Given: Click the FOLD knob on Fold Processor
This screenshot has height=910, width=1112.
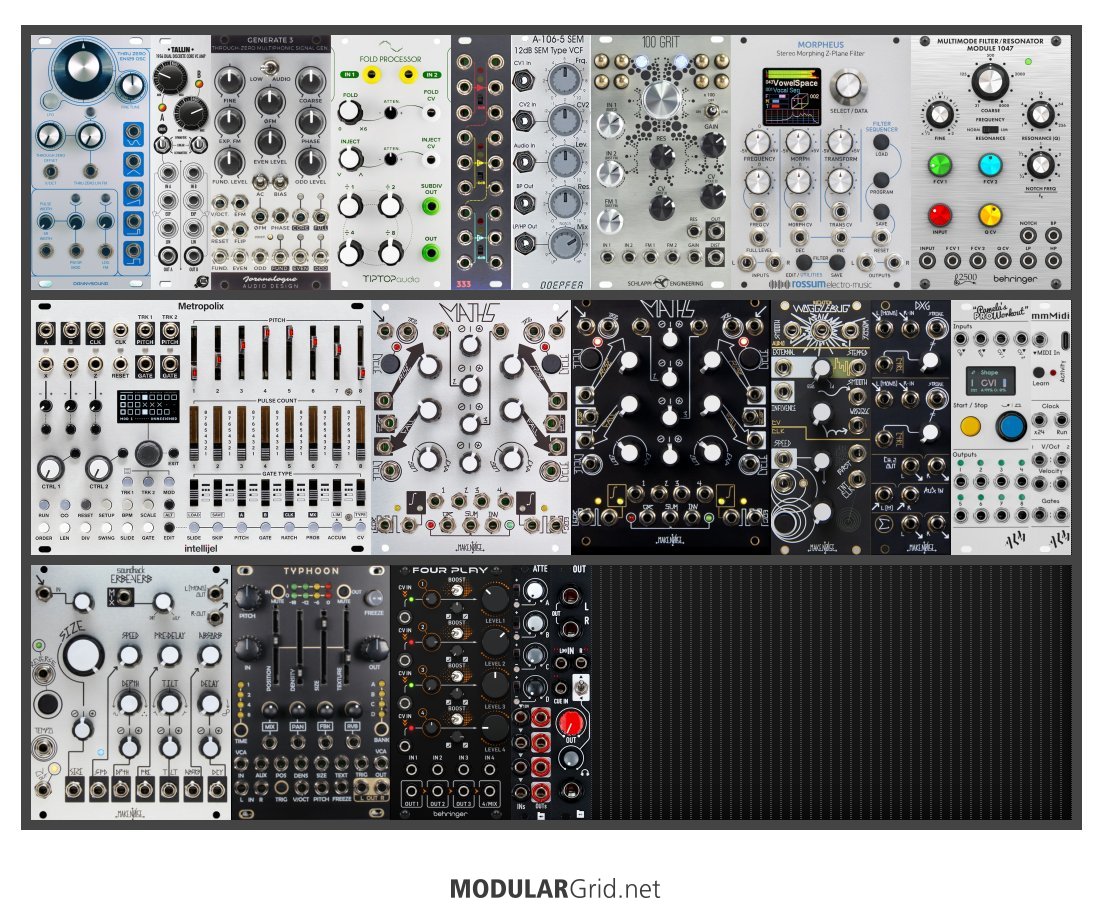Looking at the screenshot, I should [x=350, y=112].
